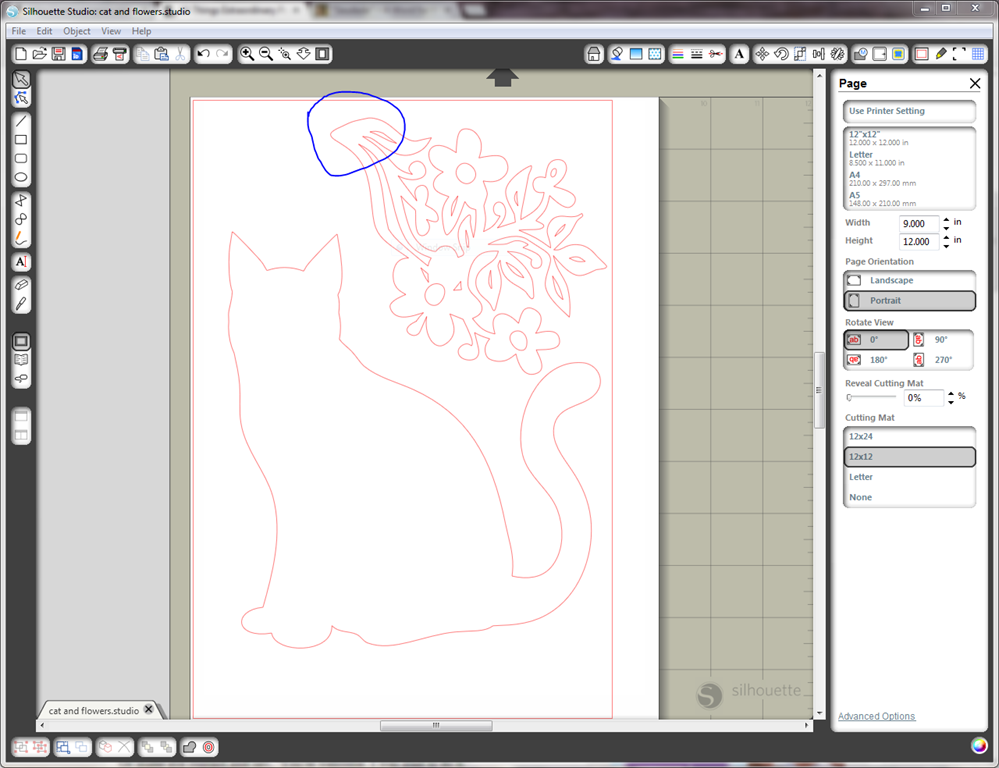Screen dimensions: 999x768
Task: Undo the last action
Action: [x=203, y=54]
